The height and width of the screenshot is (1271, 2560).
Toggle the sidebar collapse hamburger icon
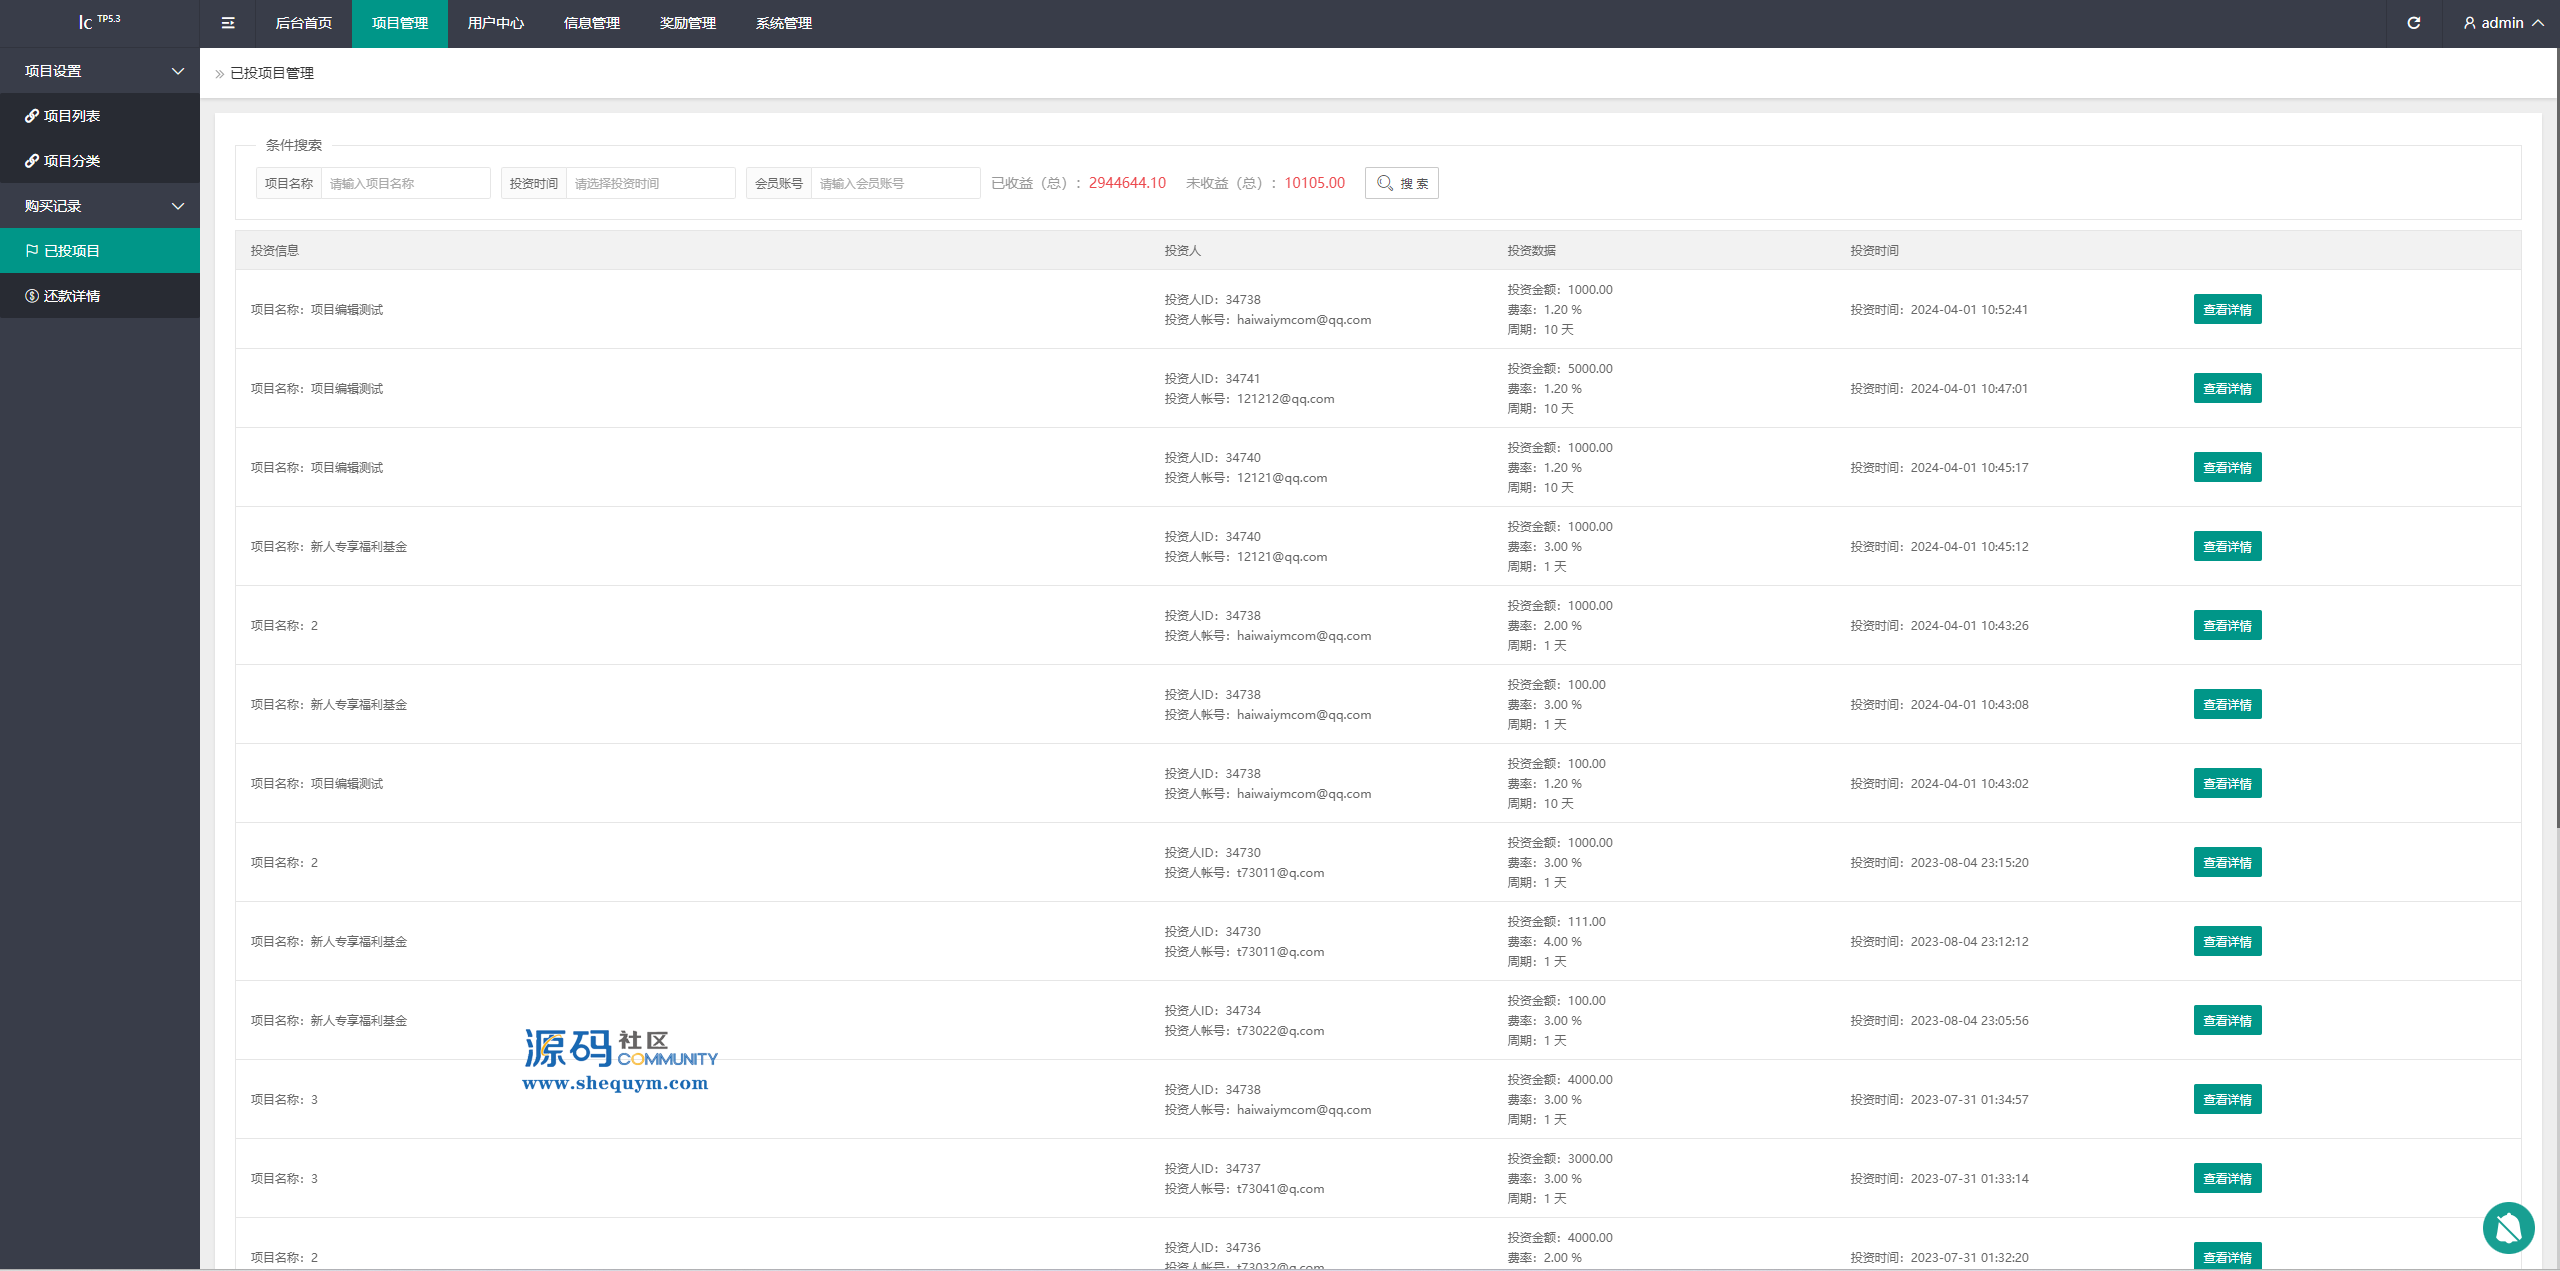228,23
